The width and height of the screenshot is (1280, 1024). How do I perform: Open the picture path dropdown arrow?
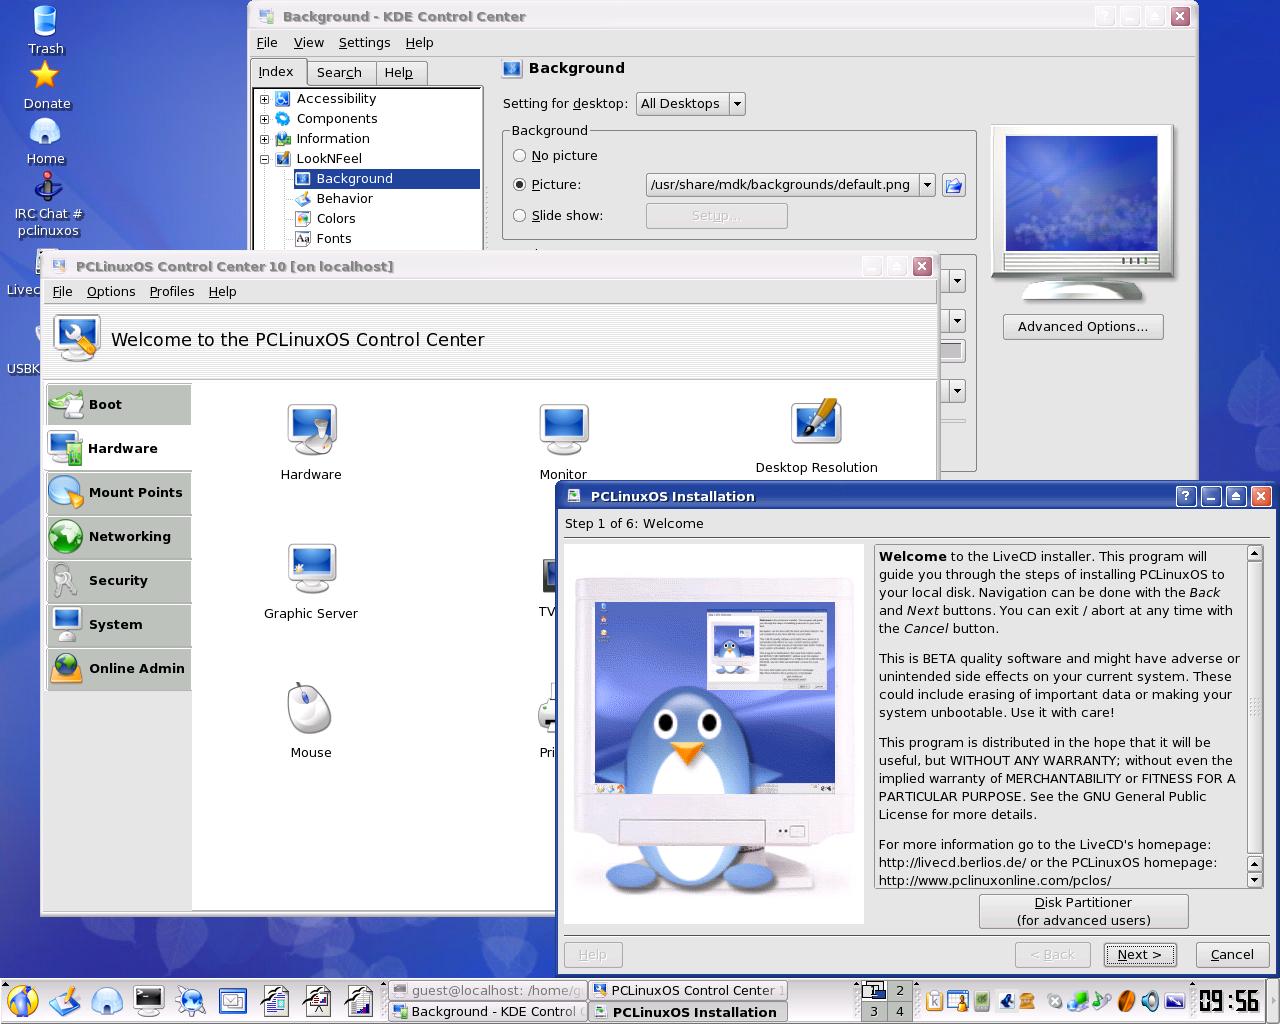[927, 185]
